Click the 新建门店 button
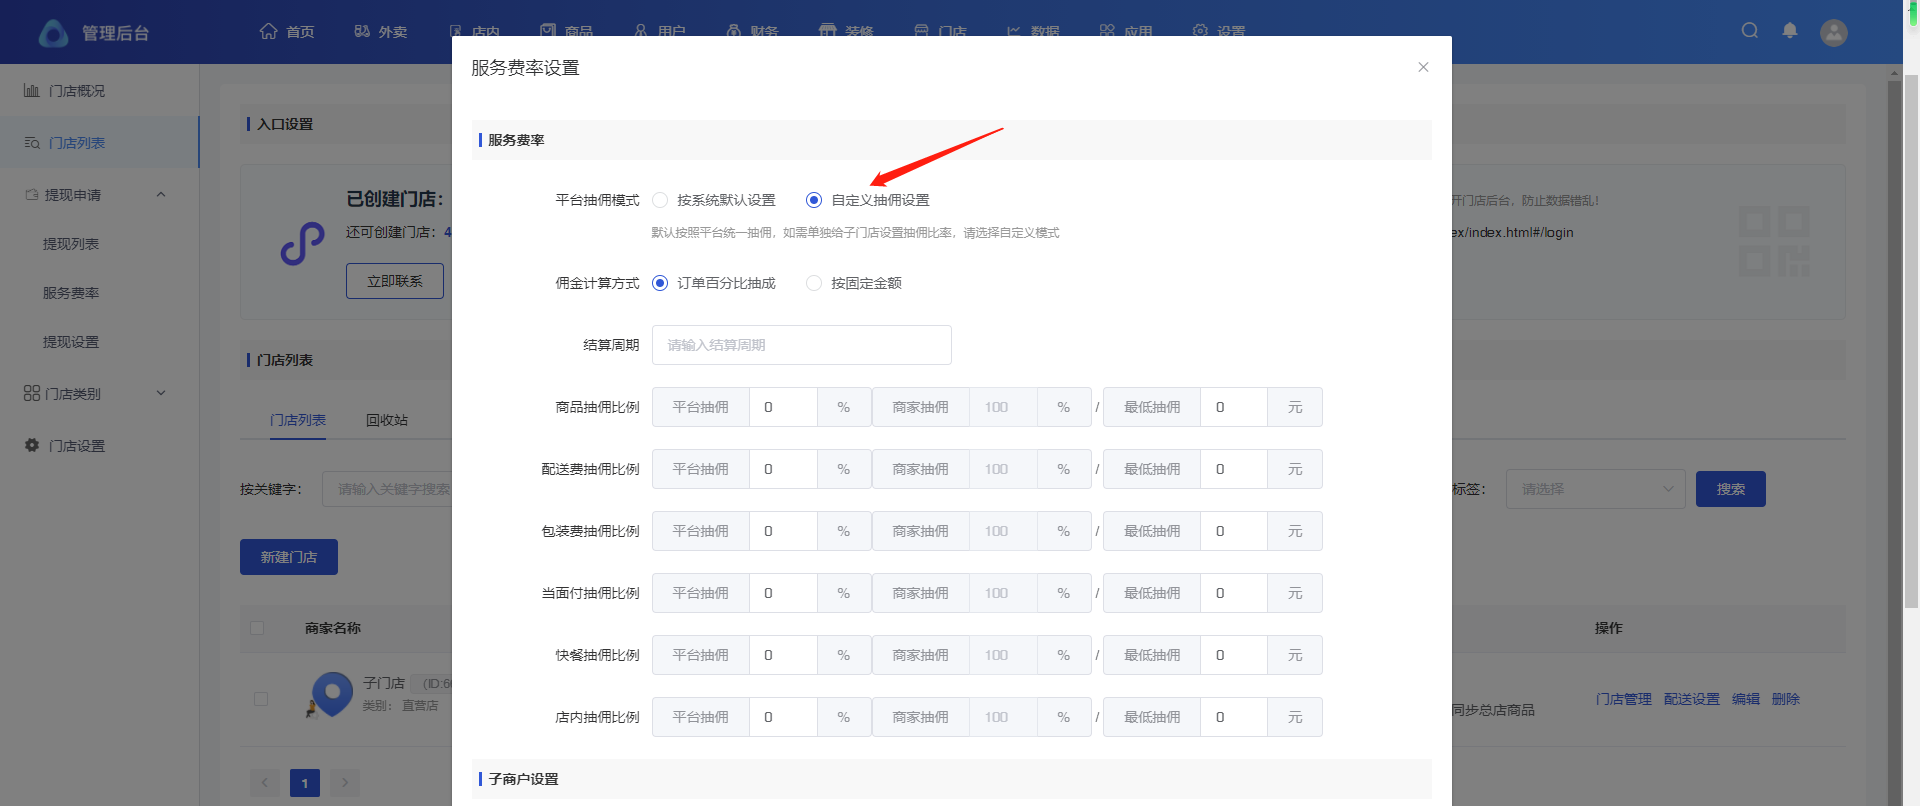 (288, 557)
